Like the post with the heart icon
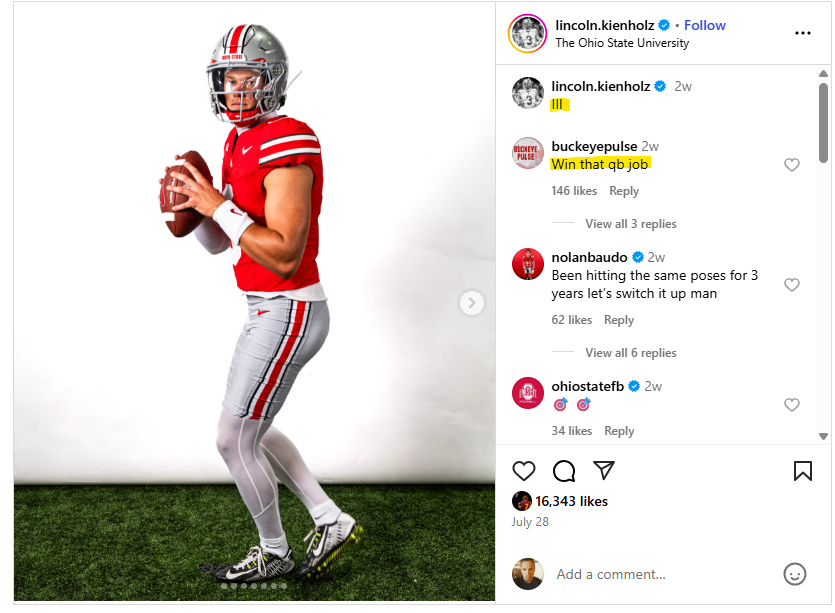 coord(524,470)
